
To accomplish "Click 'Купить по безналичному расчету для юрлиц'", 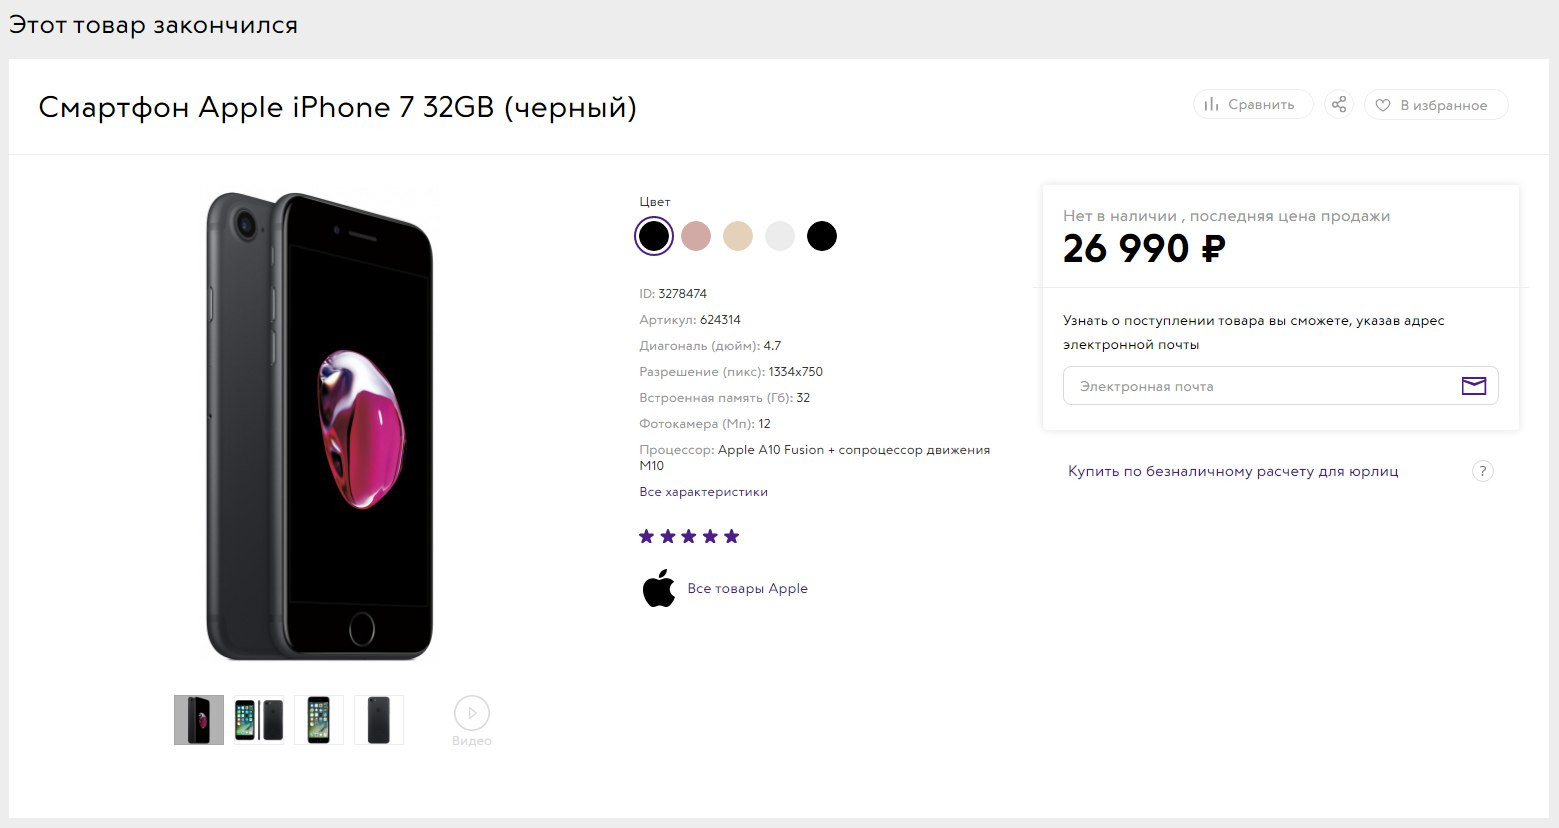I will coord(1233,471).
